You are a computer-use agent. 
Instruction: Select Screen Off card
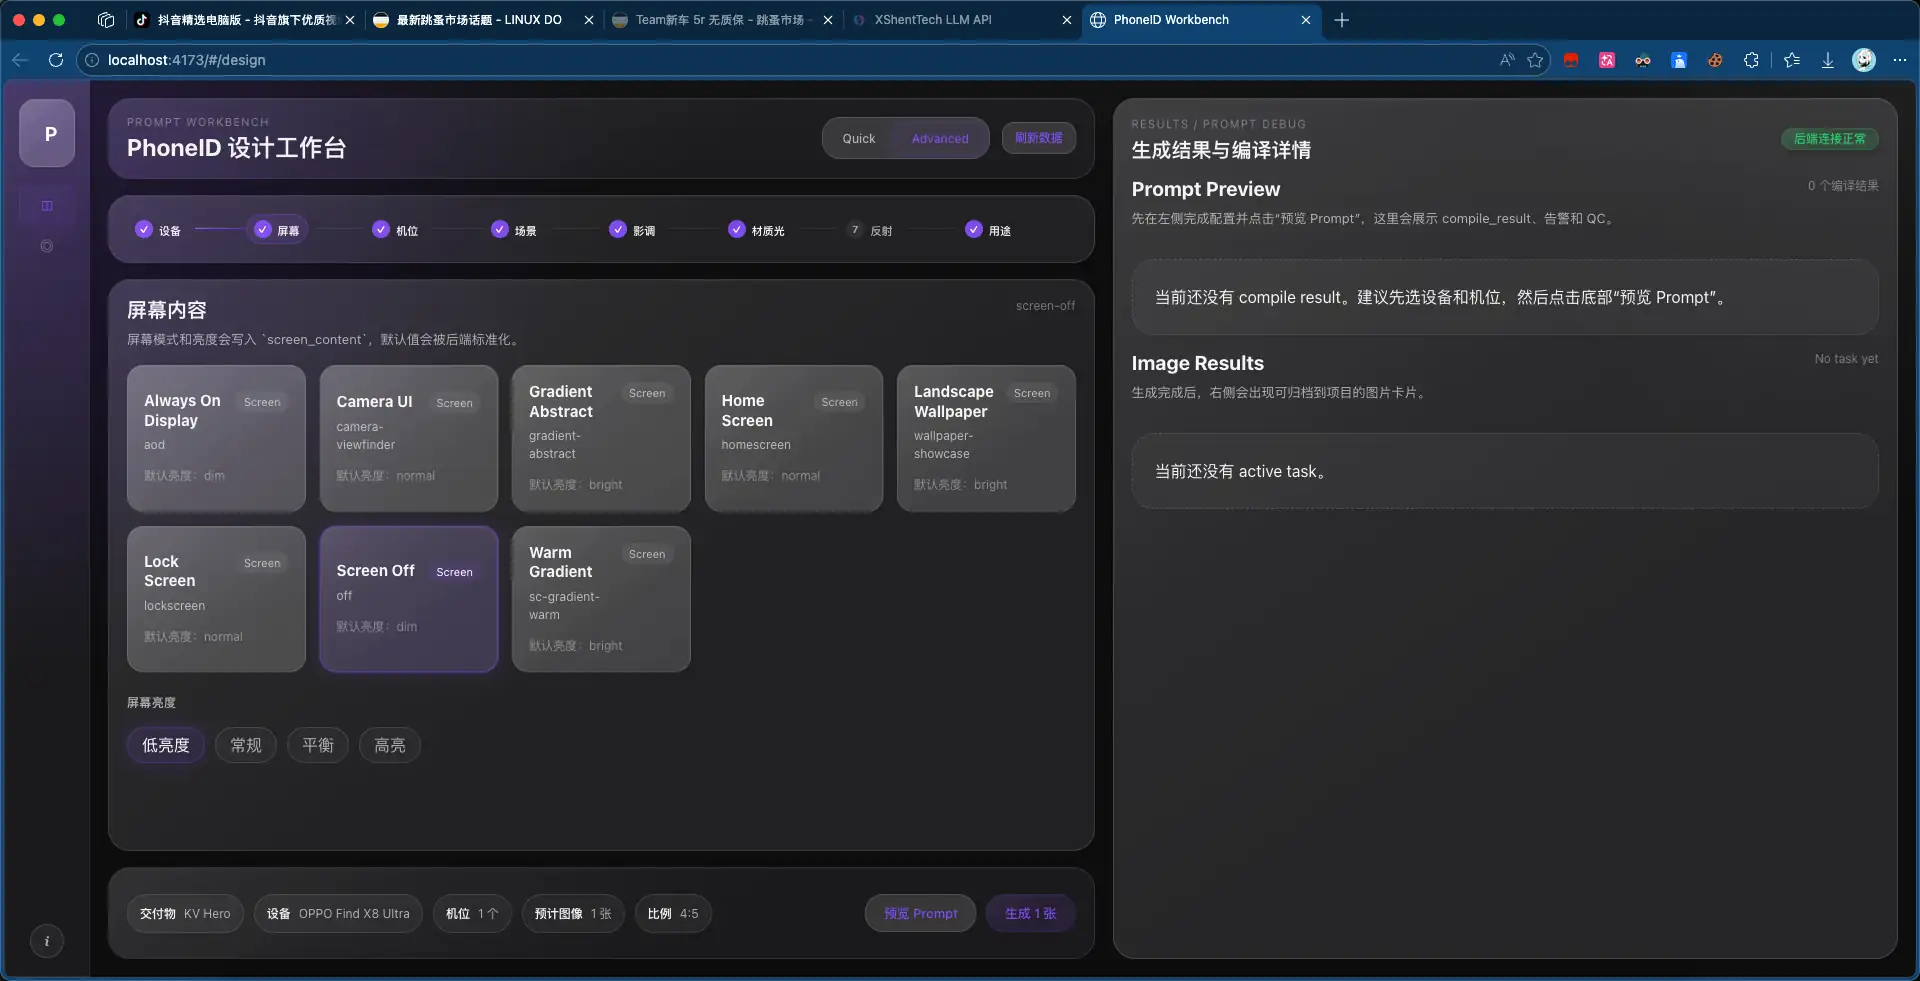(409, 599)
